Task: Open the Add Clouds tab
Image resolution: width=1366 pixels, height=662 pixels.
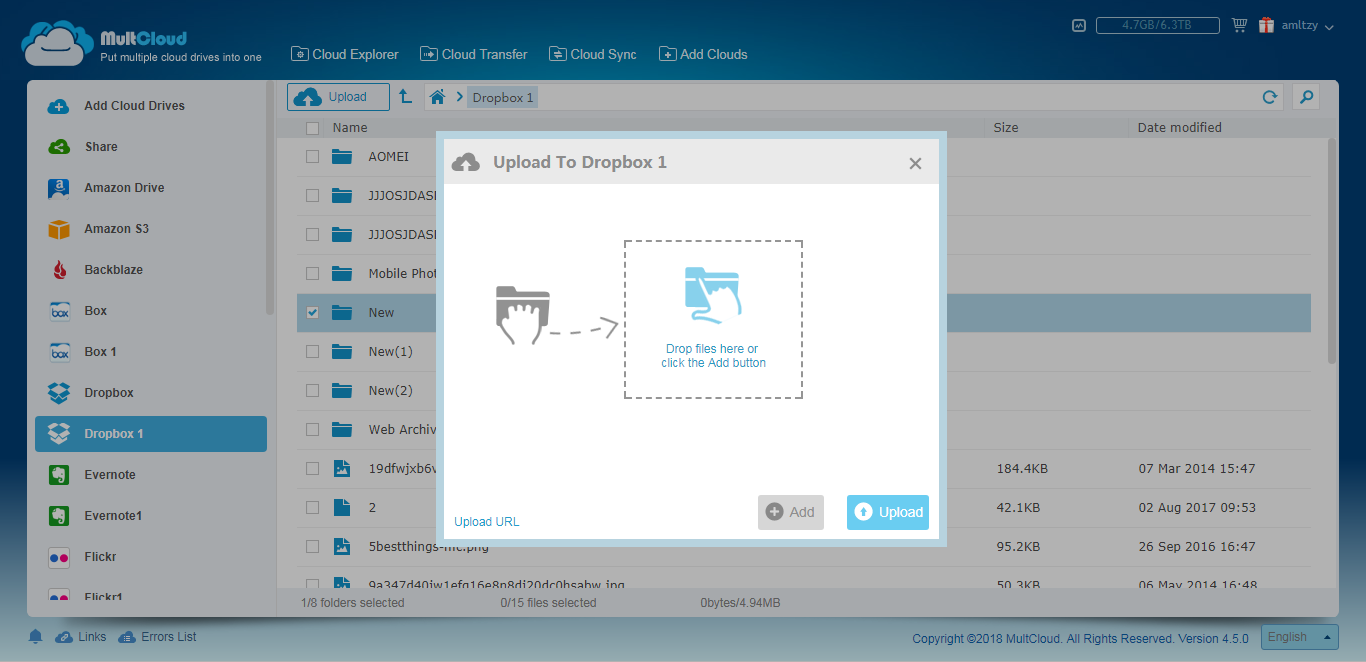Action: click(704, 54)
